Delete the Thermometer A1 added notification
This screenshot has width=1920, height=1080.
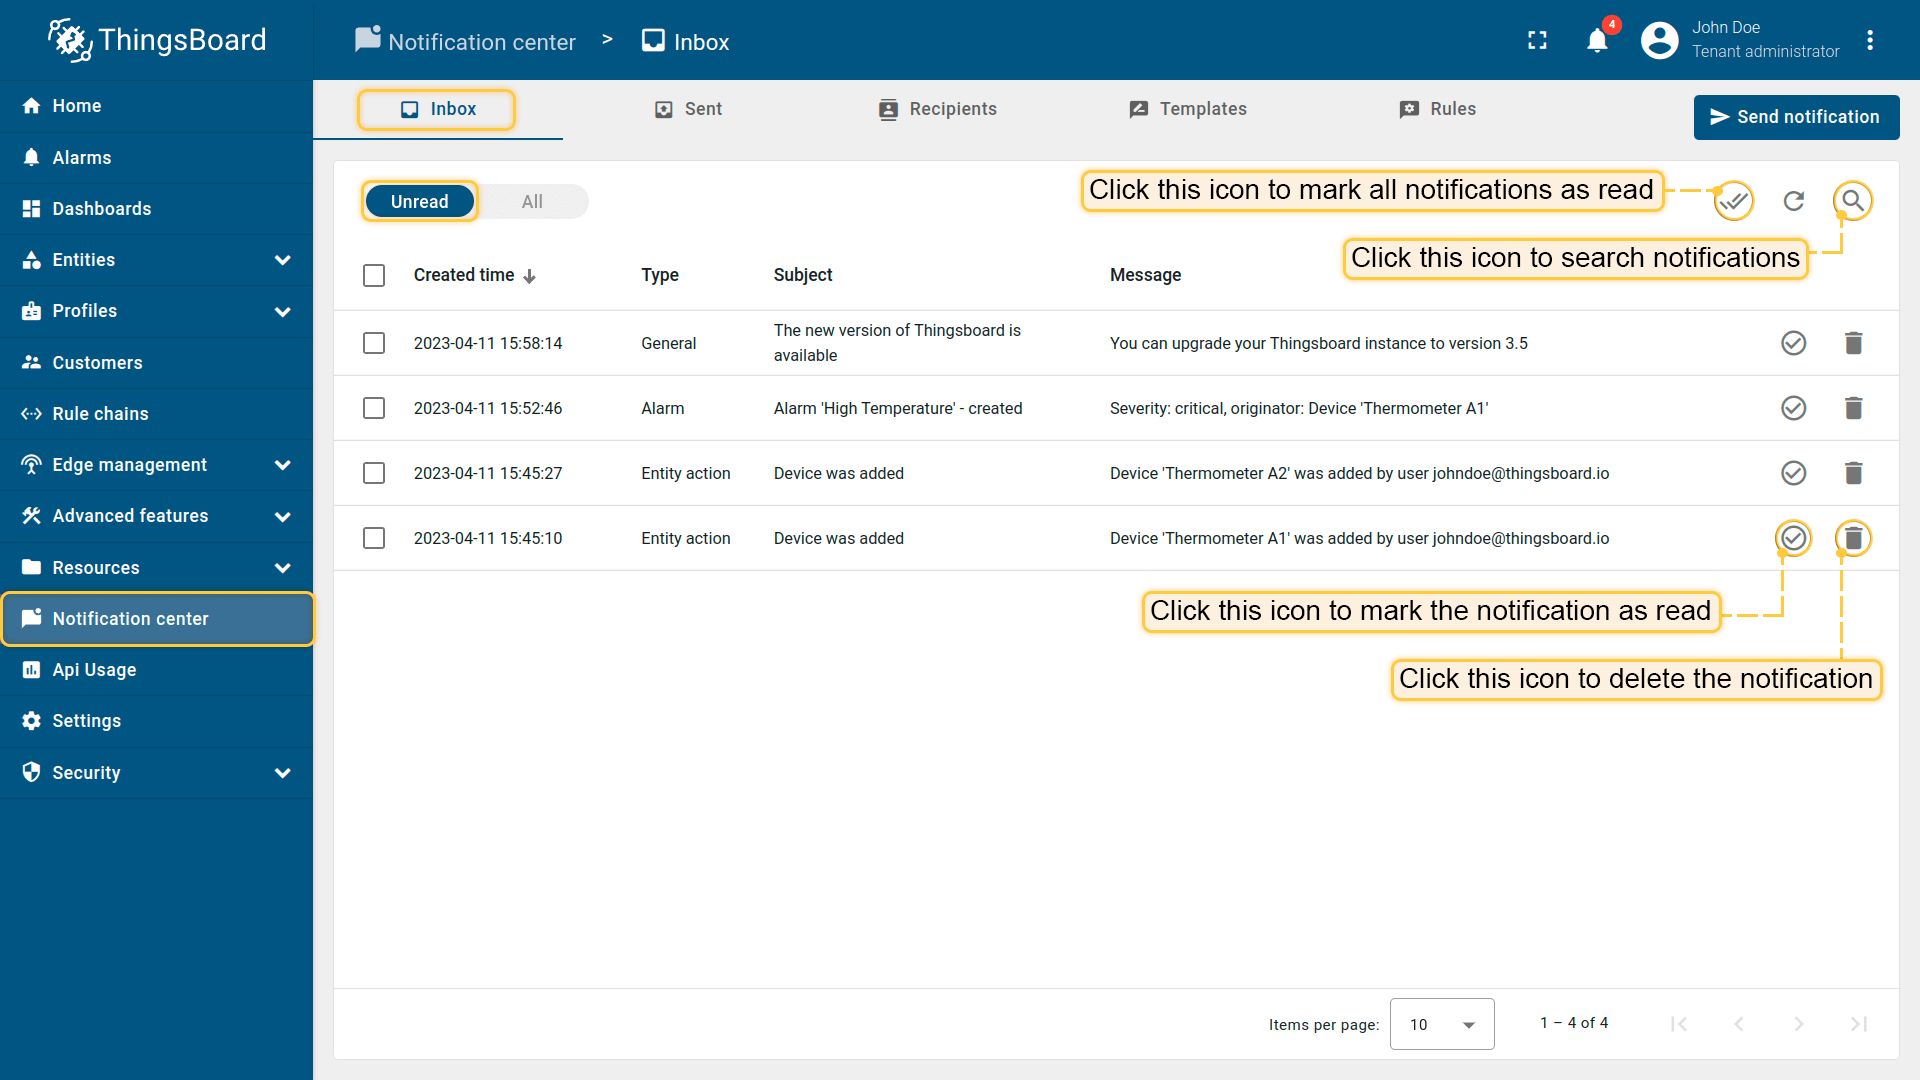coord(1853,538)
